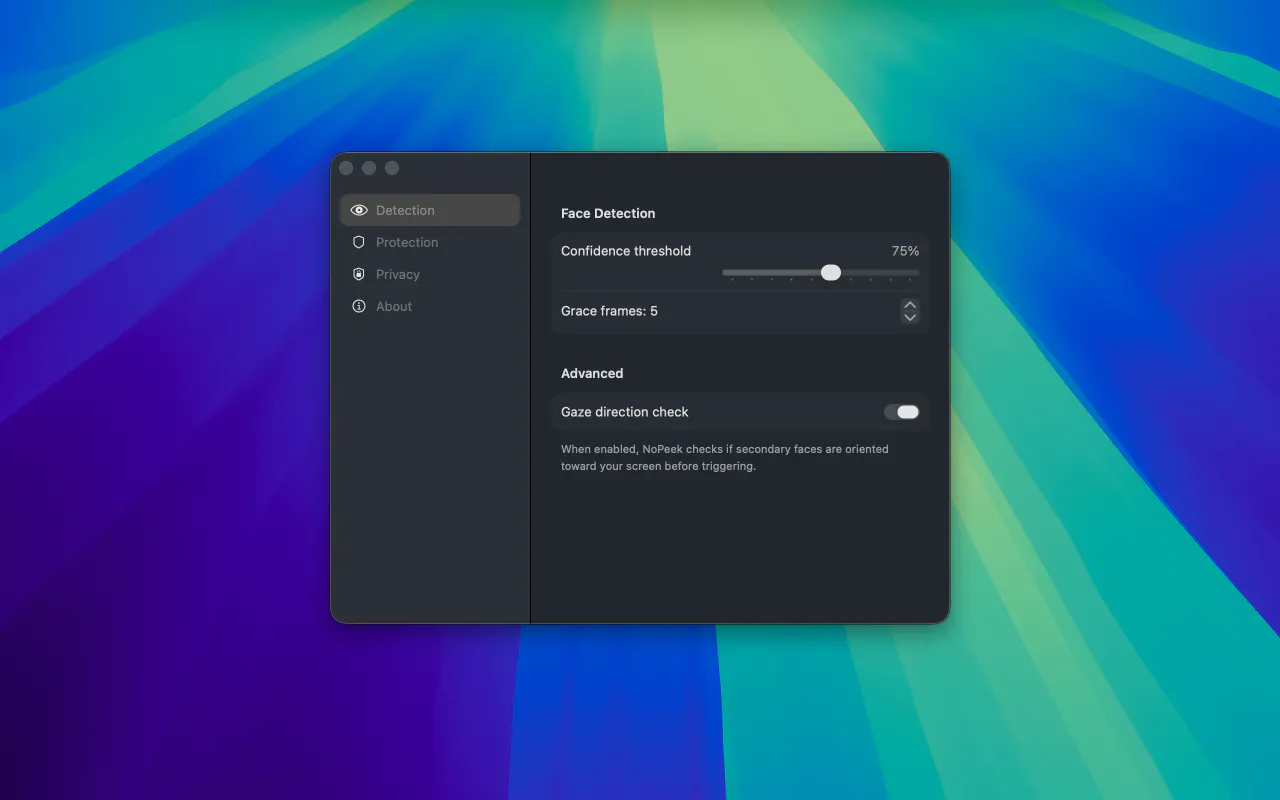Click the "When enabled, NoPeek checks" description
This screenshot has height=800, width=1280.
pos(725,458)
